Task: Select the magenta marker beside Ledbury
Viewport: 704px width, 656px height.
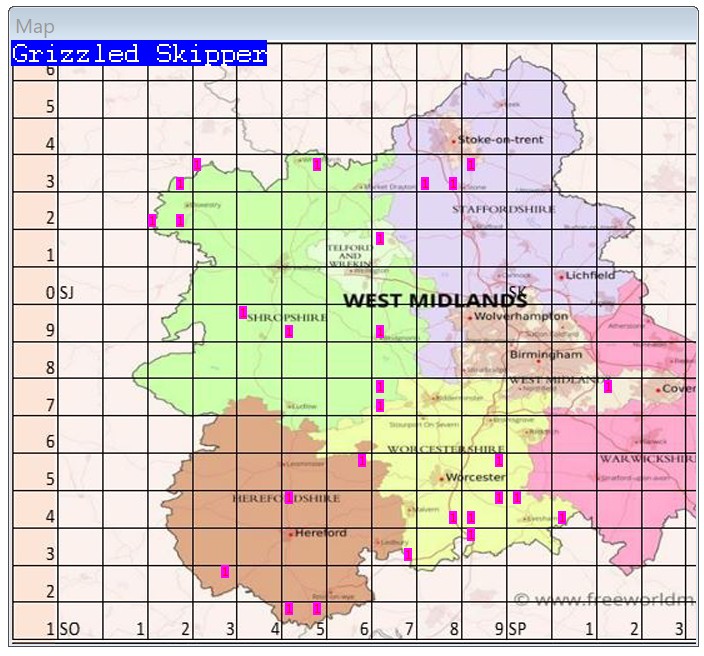Action: click(x=408, y=554)
